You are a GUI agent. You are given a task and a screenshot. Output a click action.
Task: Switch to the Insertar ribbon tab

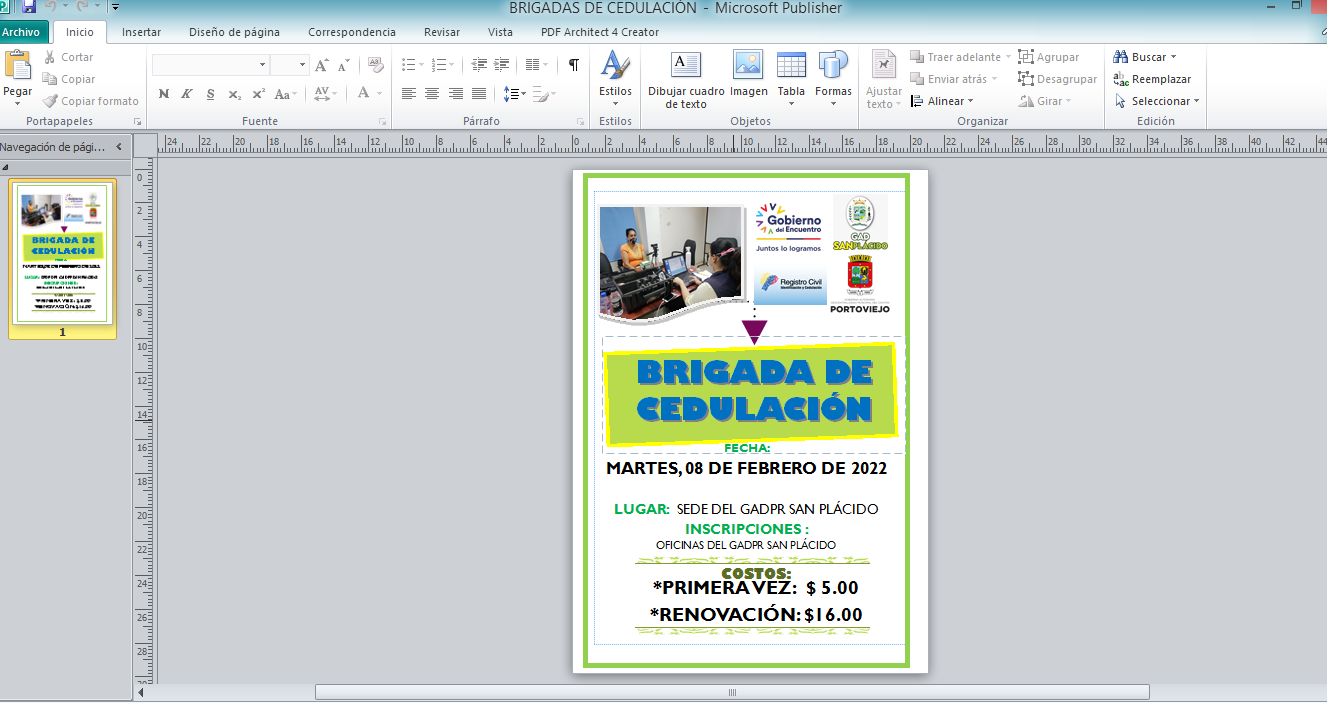[141, 32]
